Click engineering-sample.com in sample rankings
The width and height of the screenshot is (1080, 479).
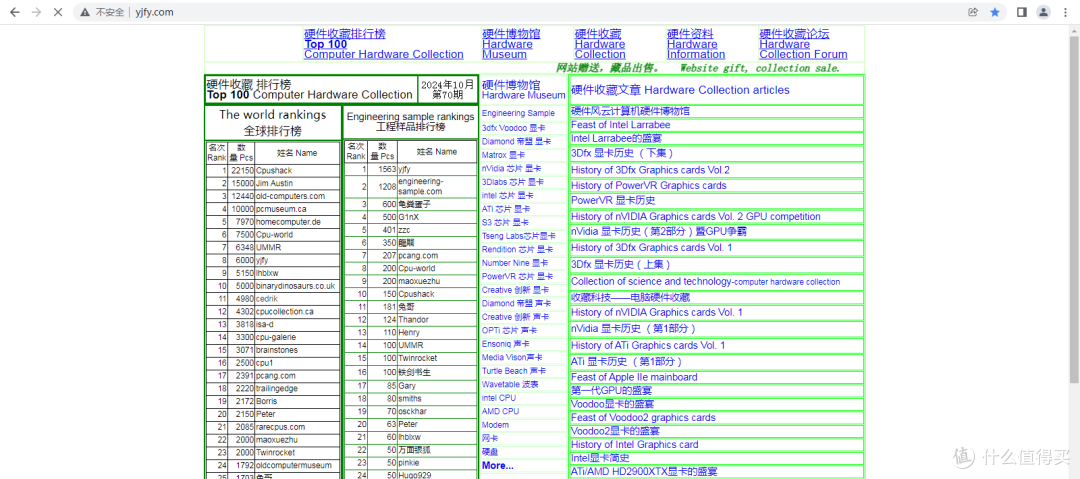click(420, 186)
